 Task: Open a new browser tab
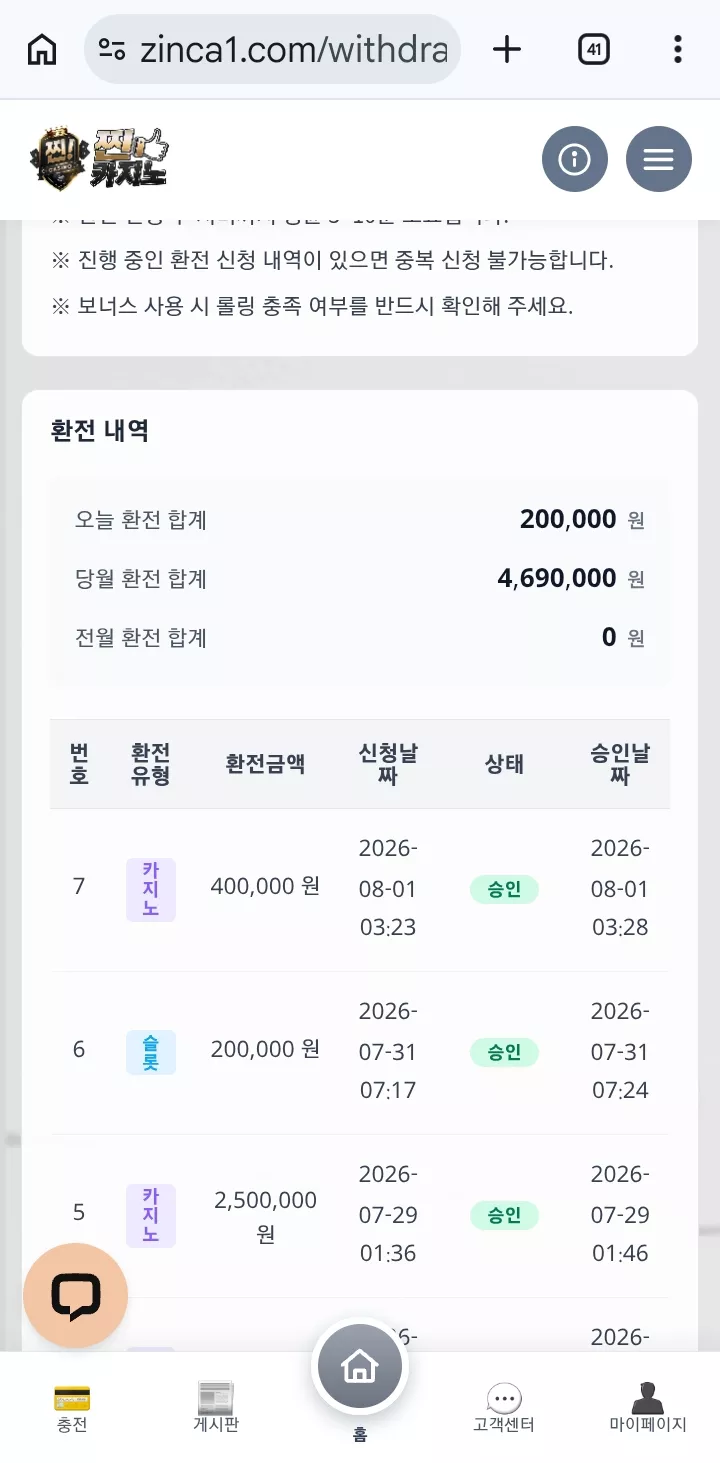(x=507, y=49)
